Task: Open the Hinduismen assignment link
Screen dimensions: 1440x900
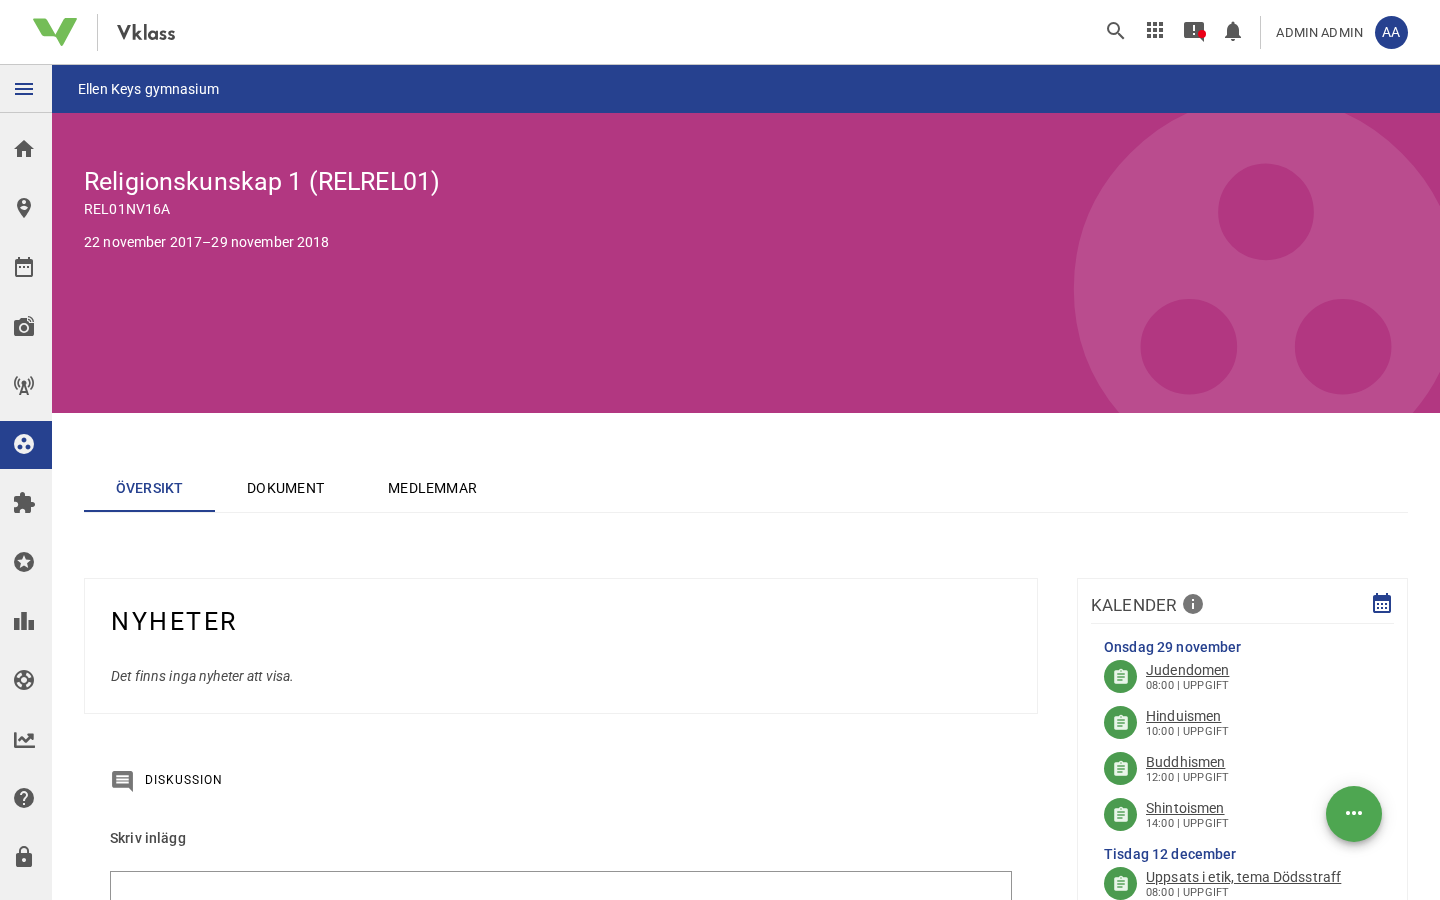Action: 1183,716
